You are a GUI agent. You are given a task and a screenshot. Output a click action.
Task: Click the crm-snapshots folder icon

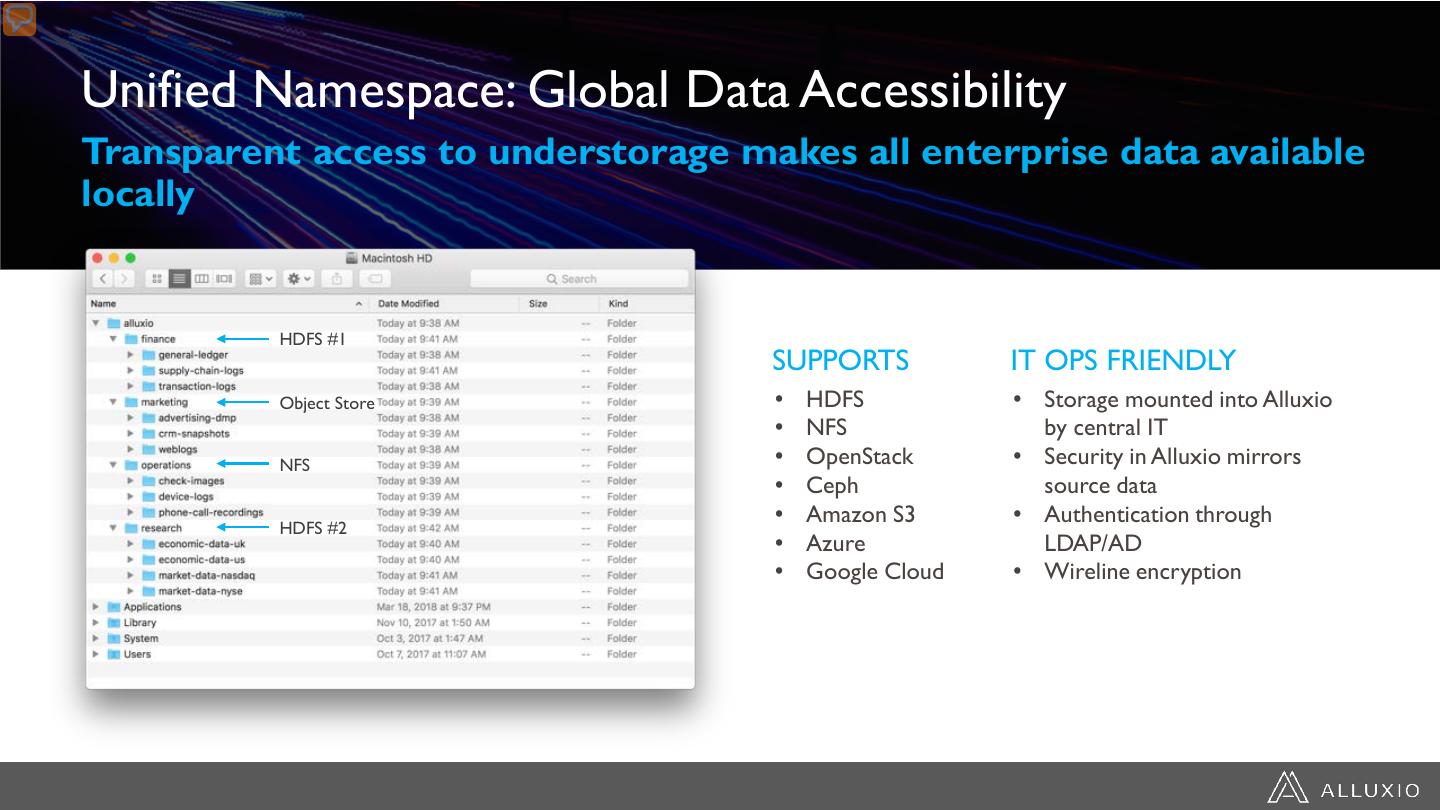coord(149,434)
